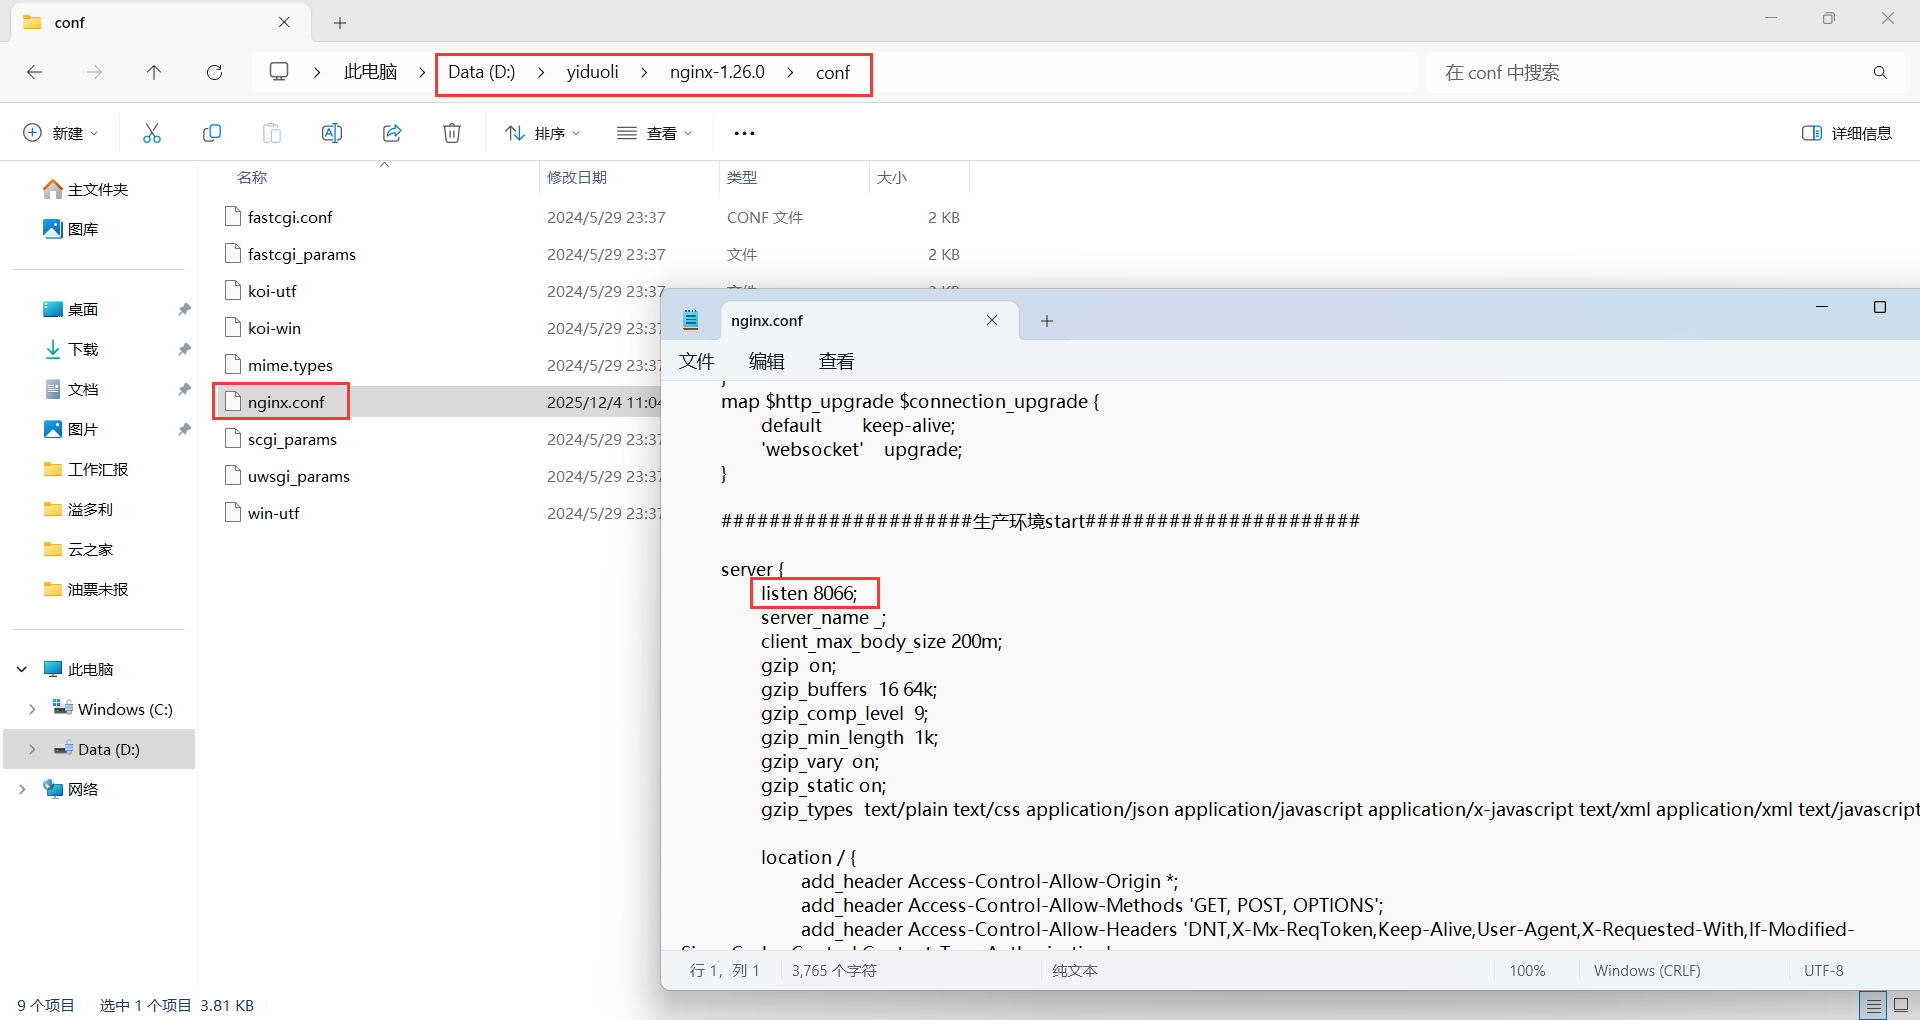The height and width of the screenshot is (1020, 1920).
Task: Open Notepad View (查看) menu
Action: tap(837, 361)
